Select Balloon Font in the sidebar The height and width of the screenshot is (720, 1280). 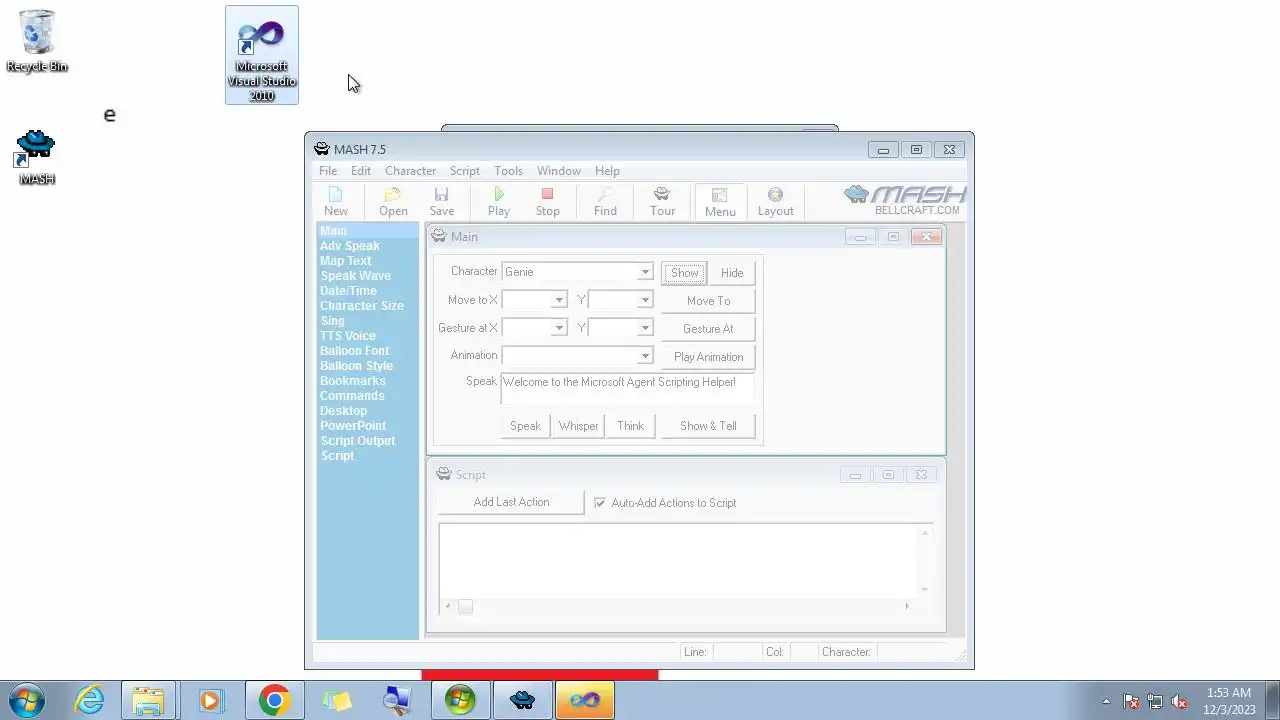pyautogui.click(x=354, y=351)
